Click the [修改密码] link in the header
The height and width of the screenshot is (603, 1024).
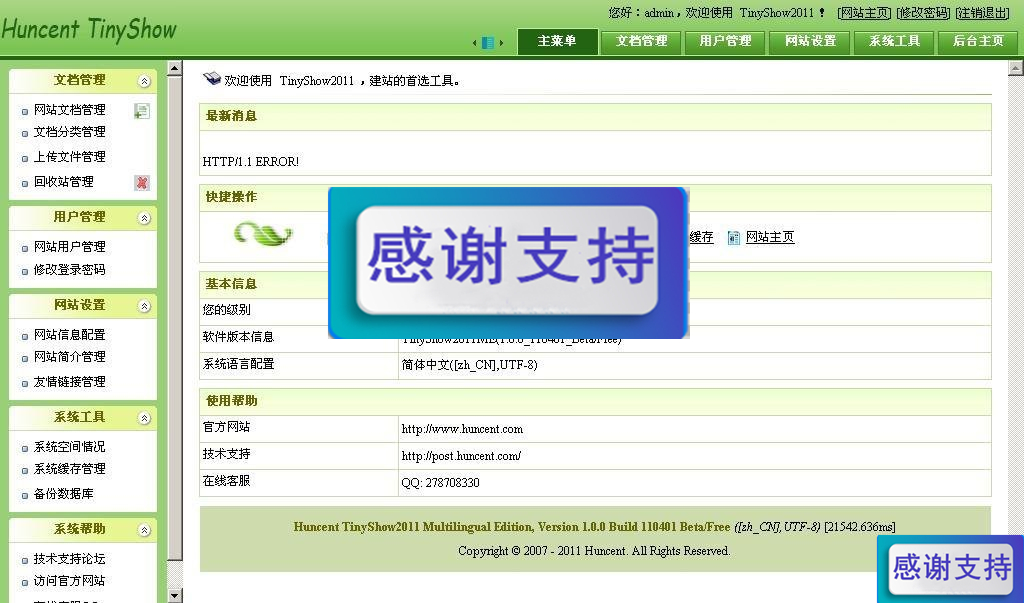tap(923, 13)
